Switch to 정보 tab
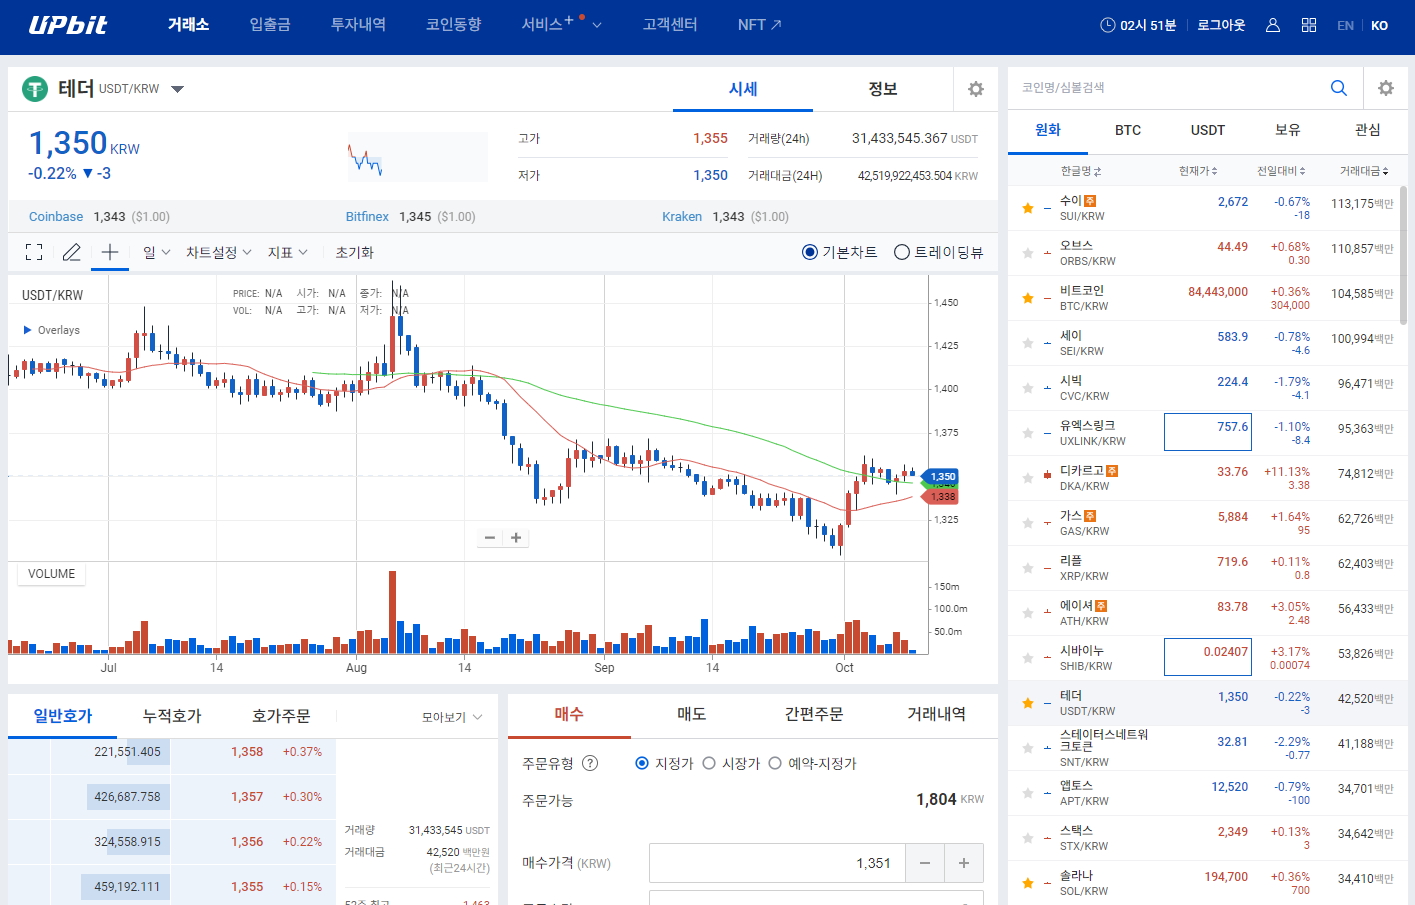 coord(883,89)
